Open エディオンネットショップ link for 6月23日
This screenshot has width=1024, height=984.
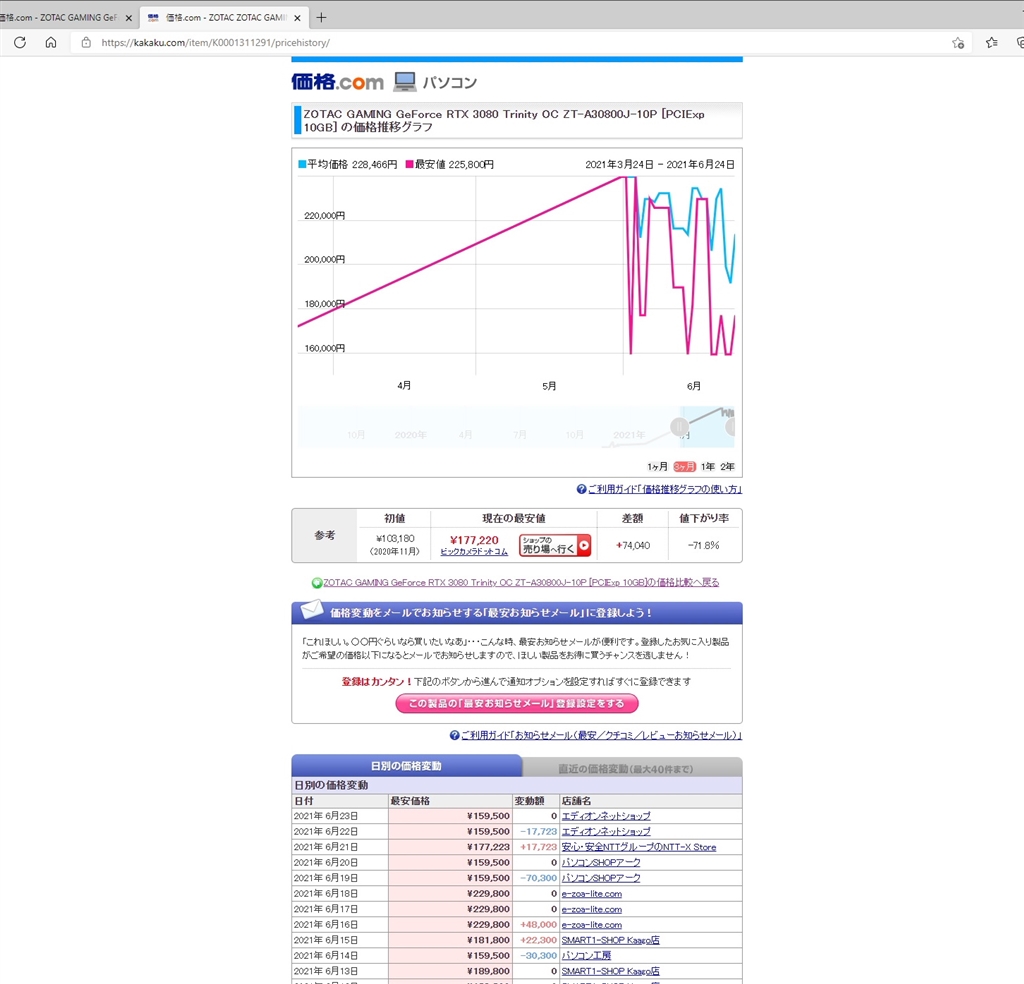[x=605, y=816]
